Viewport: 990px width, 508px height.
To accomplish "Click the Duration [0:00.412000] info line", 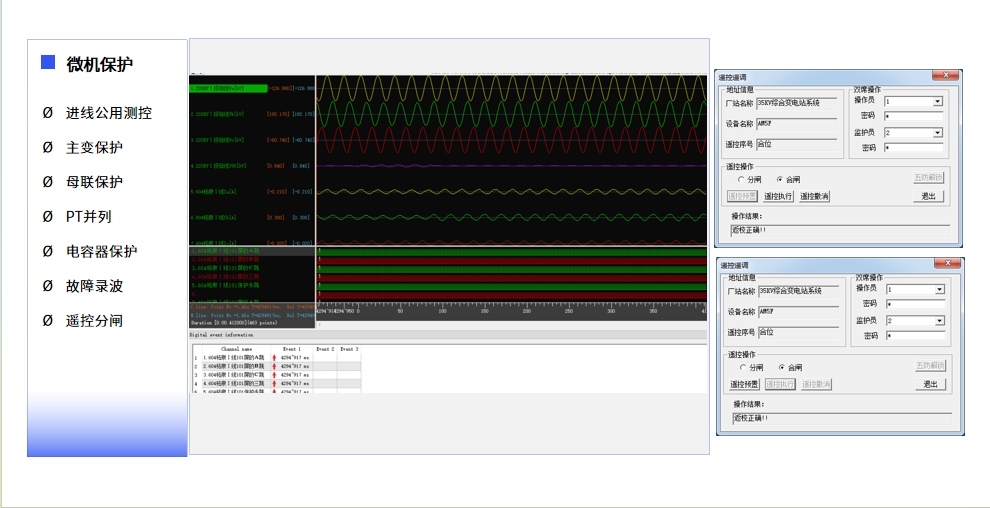I will (234, 322).
